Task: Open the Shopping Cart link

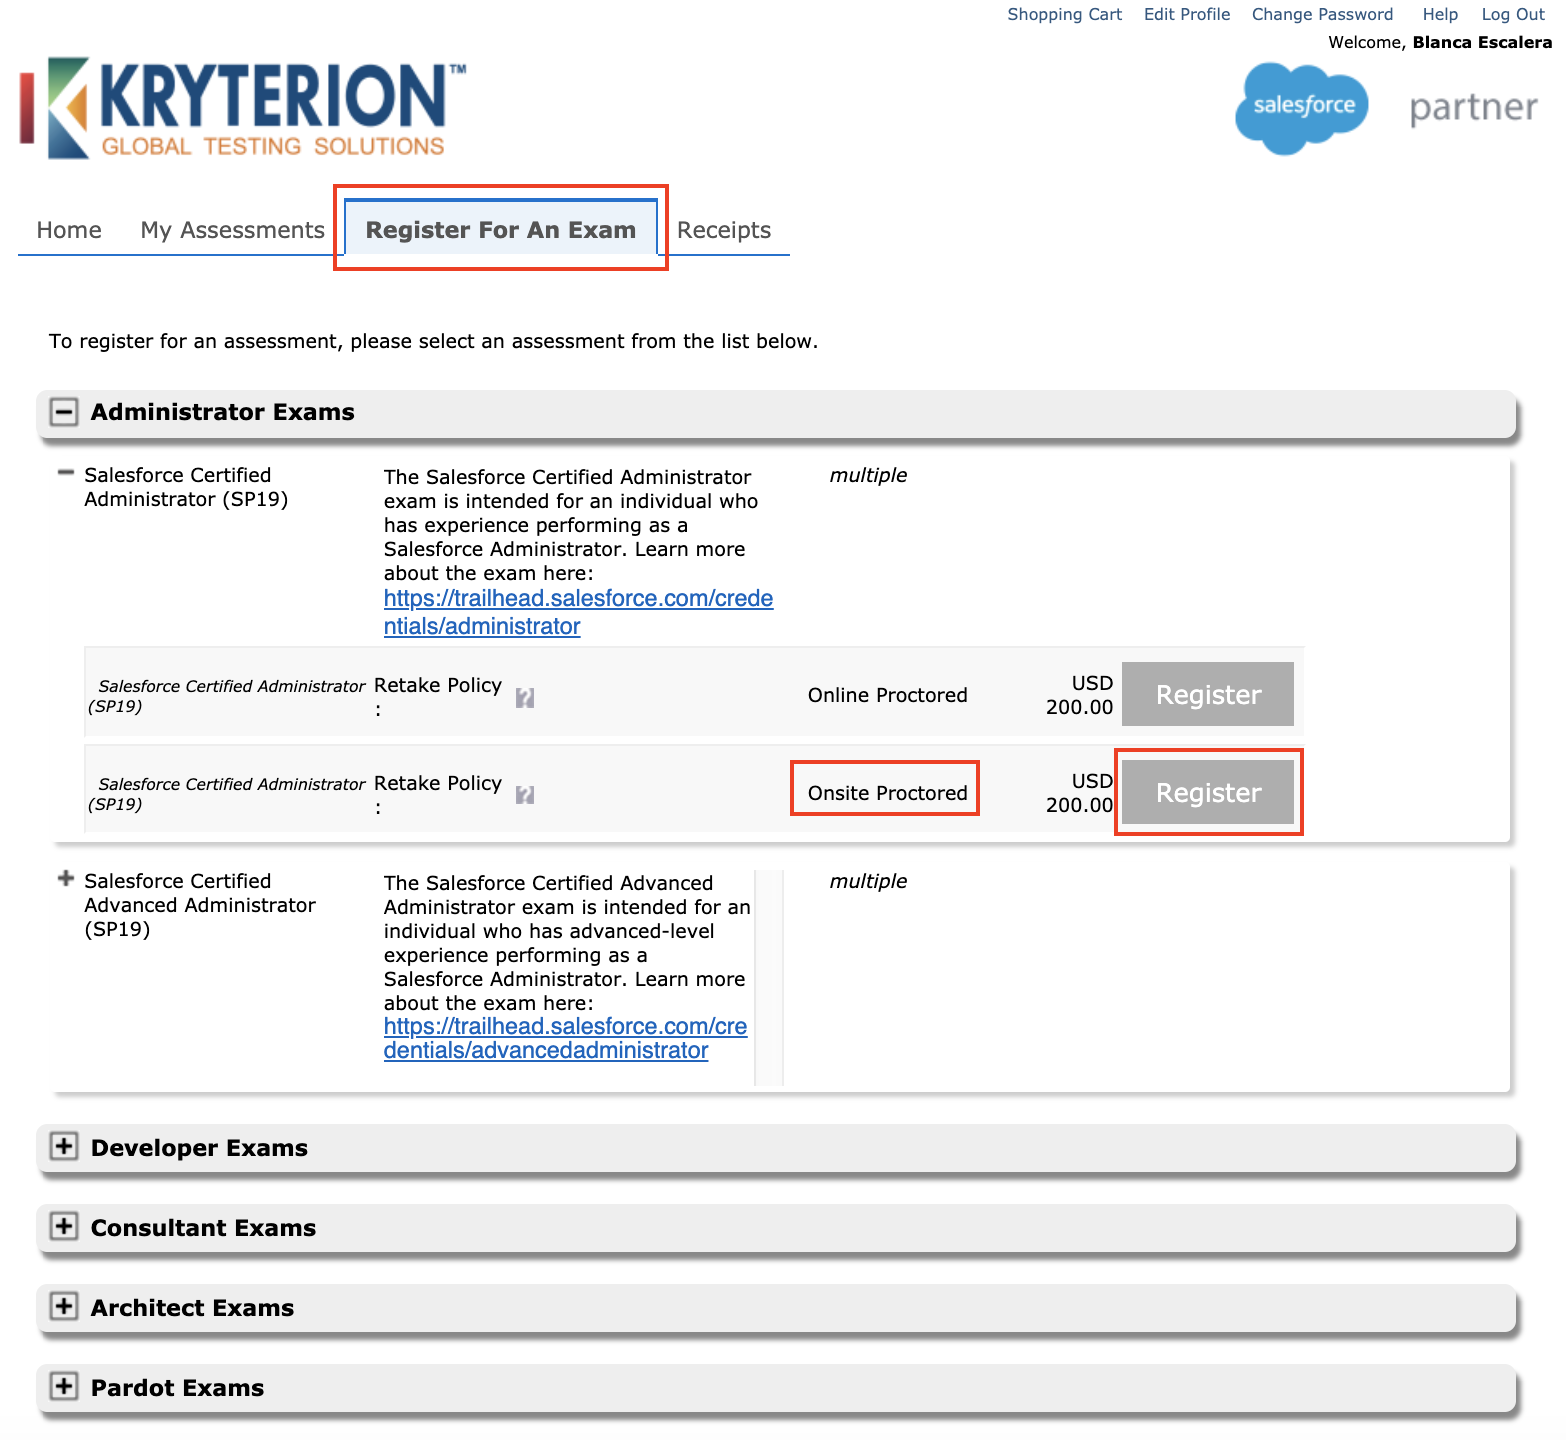Action: click(x=1064, y=14)
